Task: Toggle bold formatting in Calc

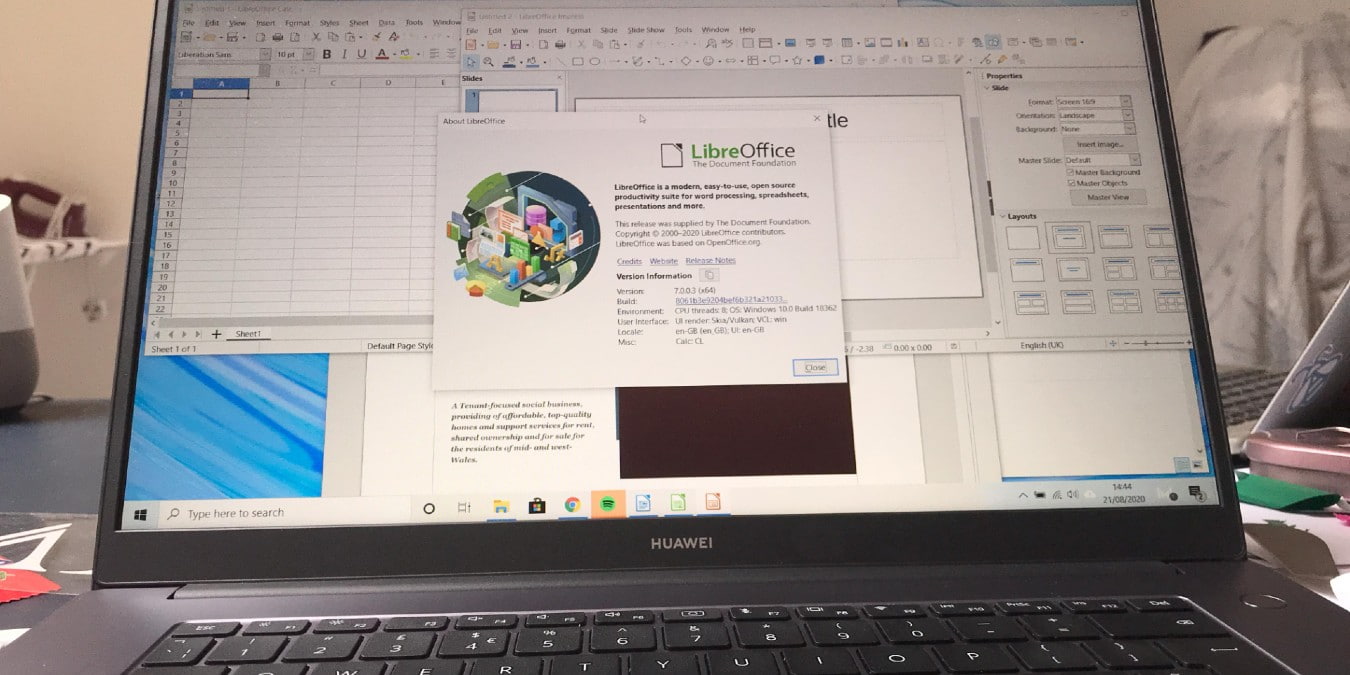Action: pos(328,53)
